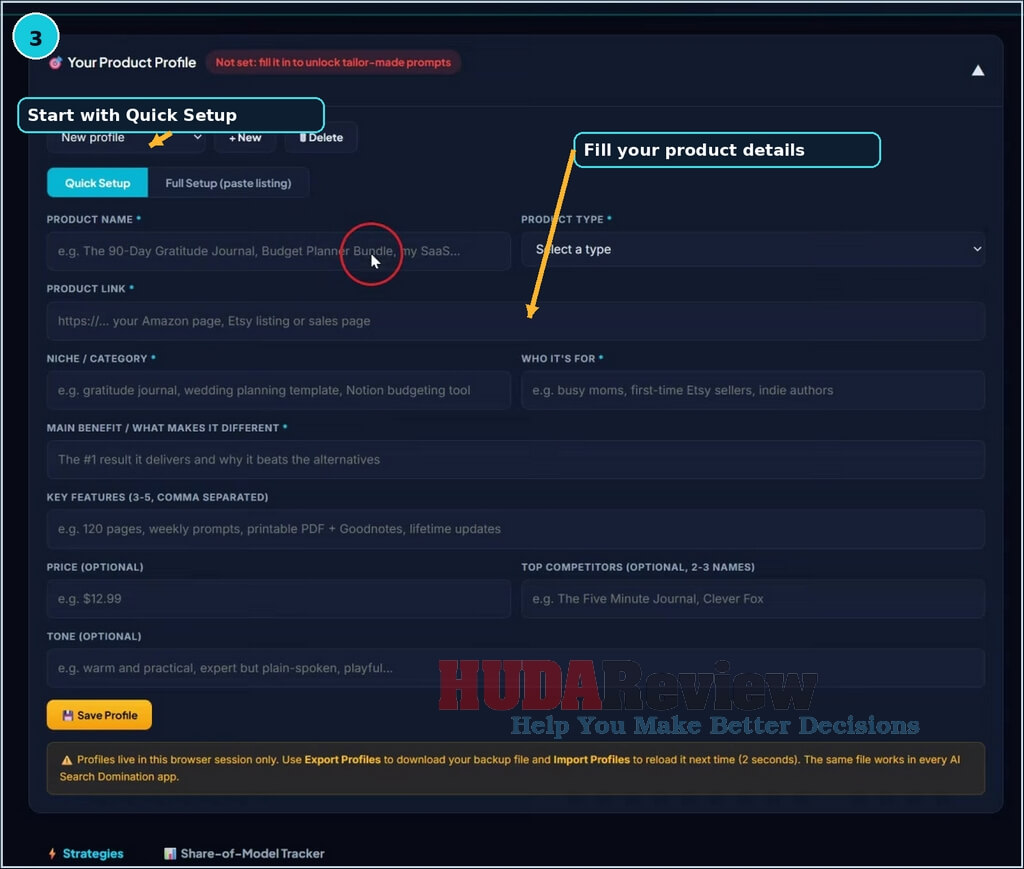Viewport: 1024px width, 869px height.
Task: Click into the Product Link field
Action: [x=516, y=321]
